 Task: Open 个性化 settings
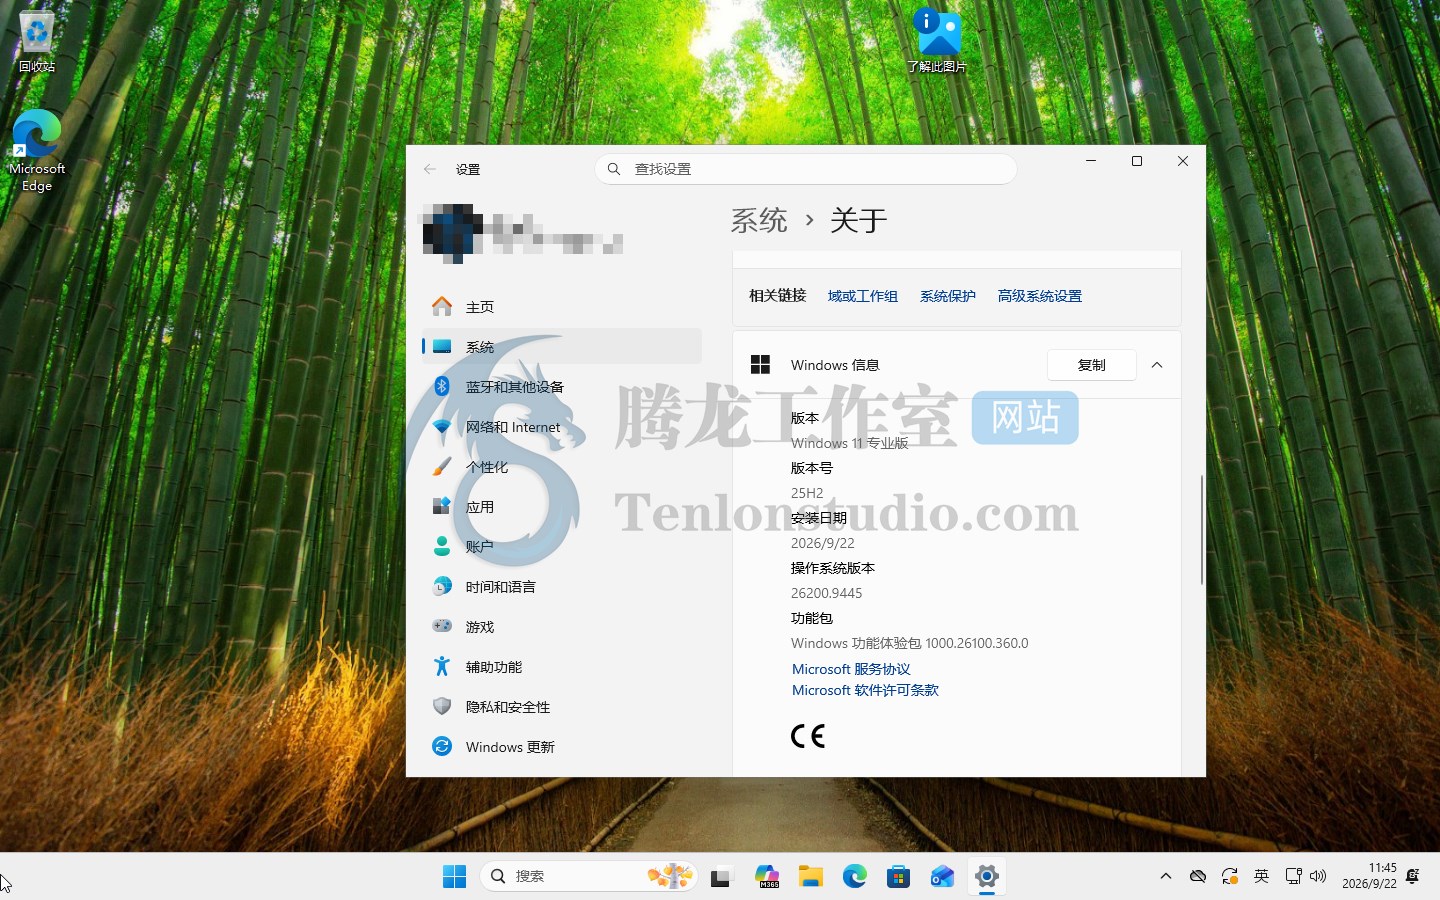point(562,467)
